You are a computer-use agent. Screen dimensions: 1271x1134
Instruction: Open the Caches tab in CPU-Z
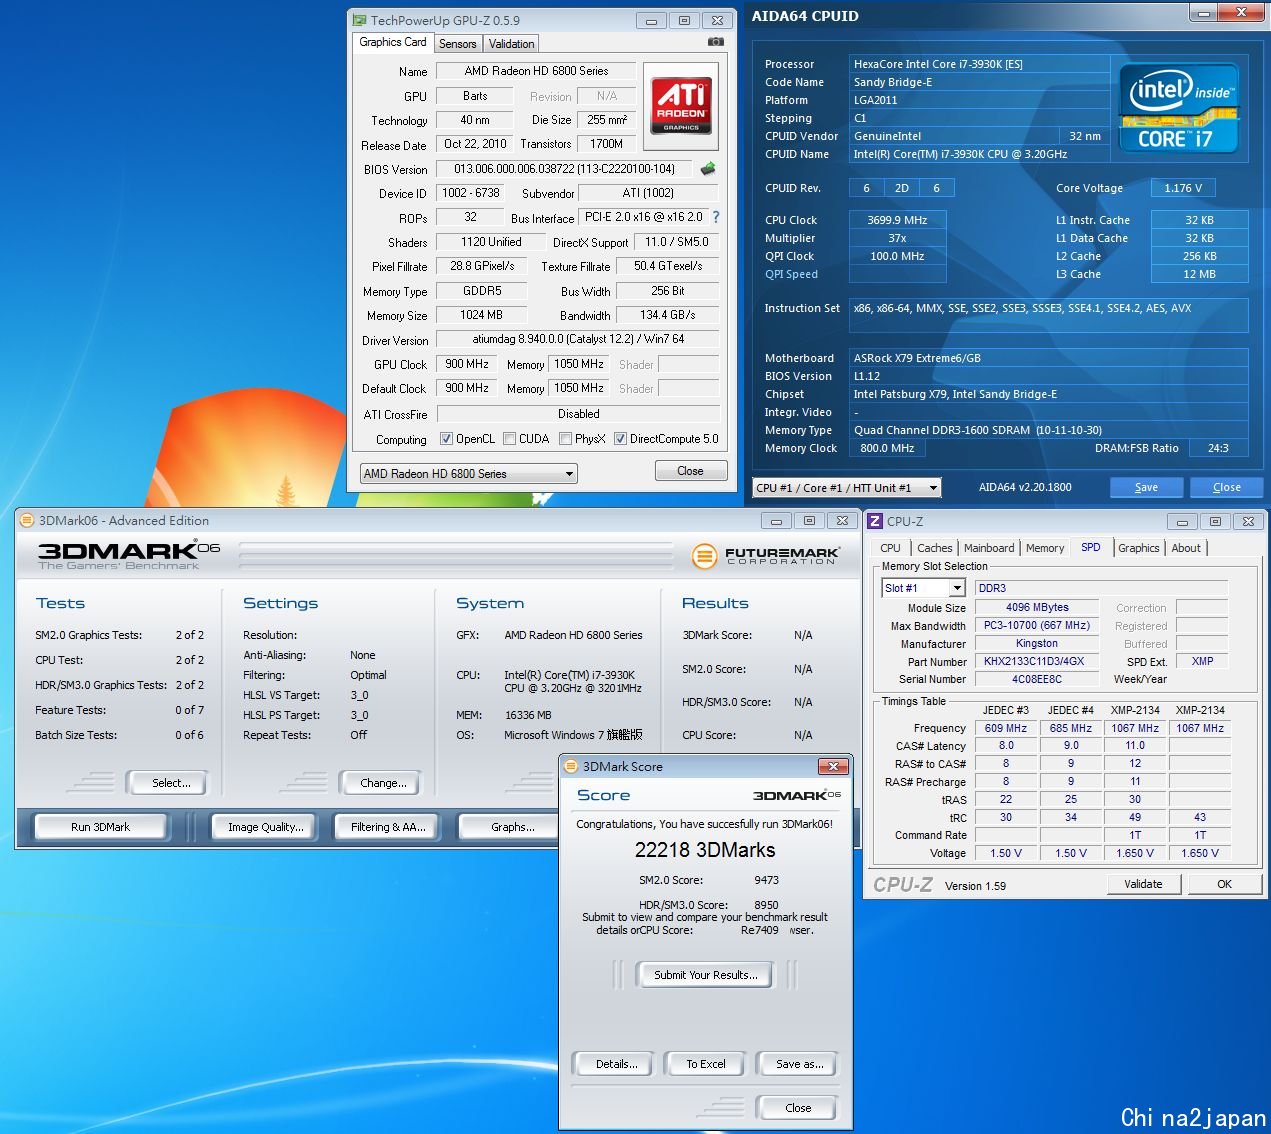point(935,548)
